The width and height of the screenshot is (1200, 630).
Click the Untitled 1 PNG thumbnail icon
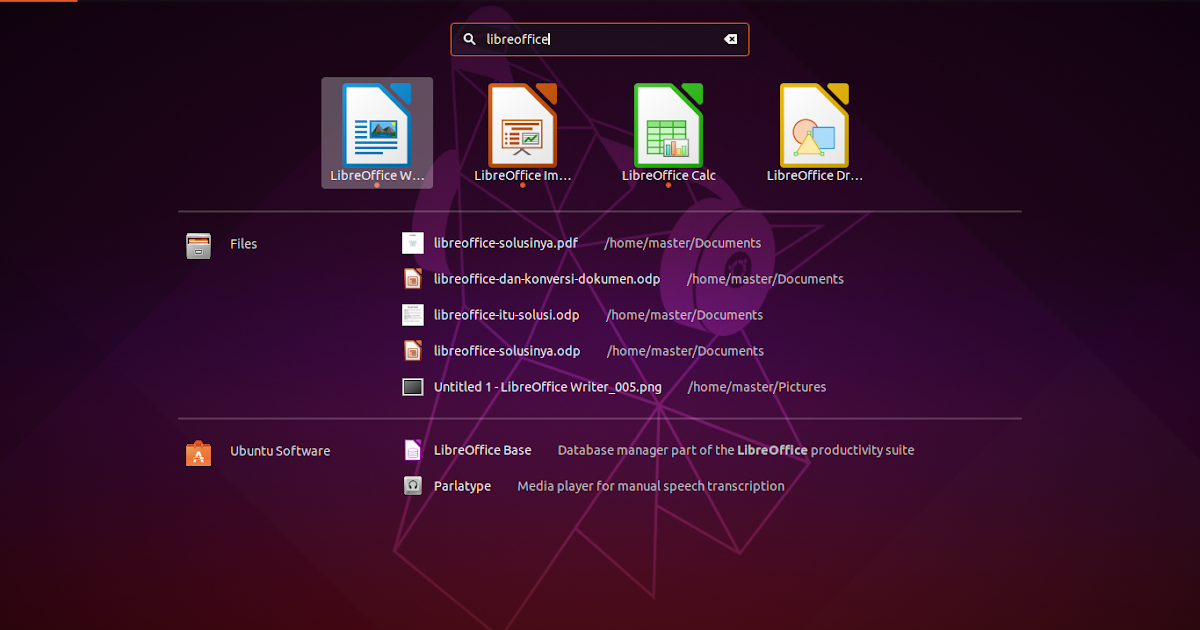413,387
